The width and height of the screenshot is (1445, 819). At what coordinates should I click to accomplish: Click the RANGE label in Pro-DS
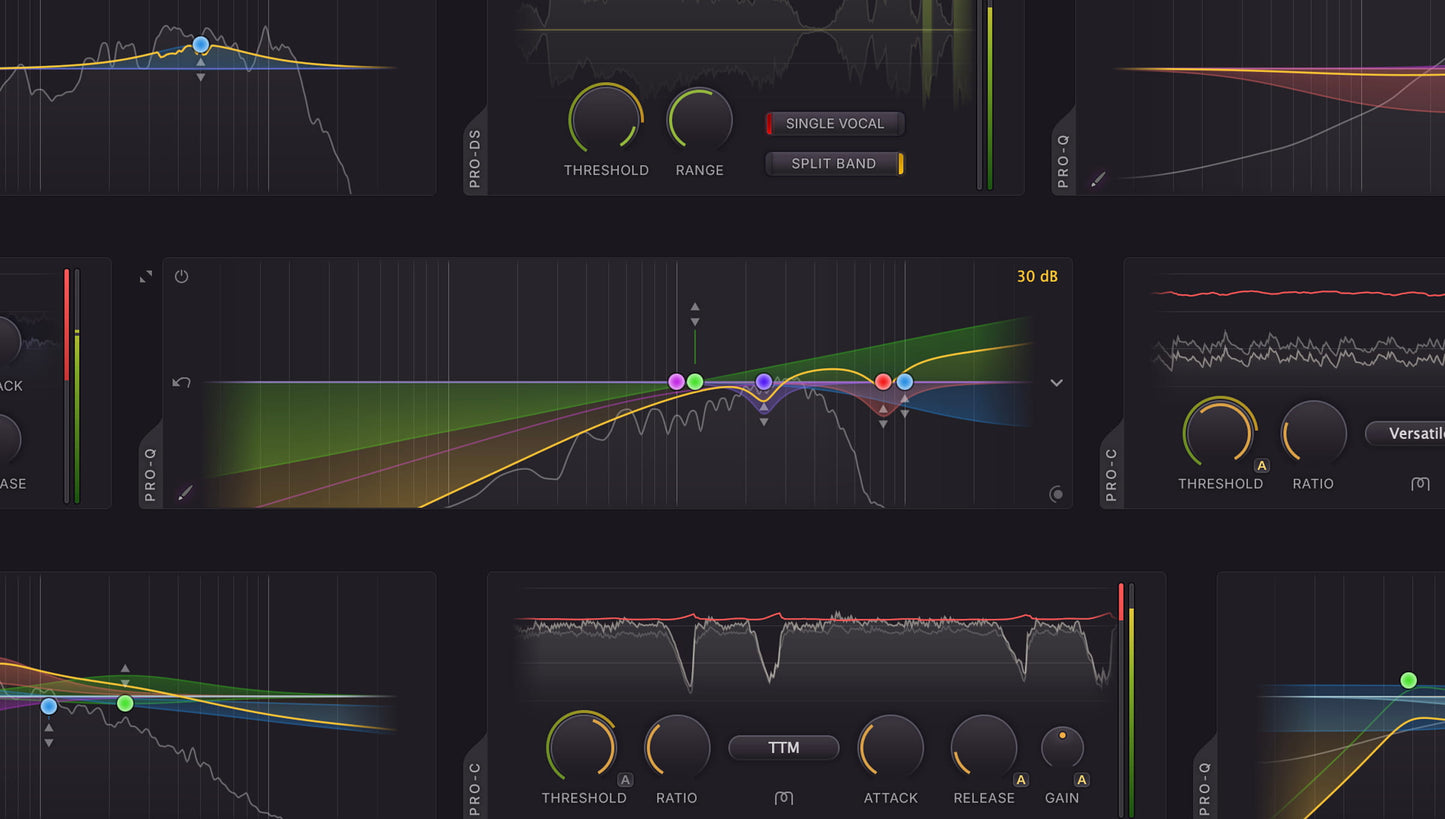click(700, 170)
